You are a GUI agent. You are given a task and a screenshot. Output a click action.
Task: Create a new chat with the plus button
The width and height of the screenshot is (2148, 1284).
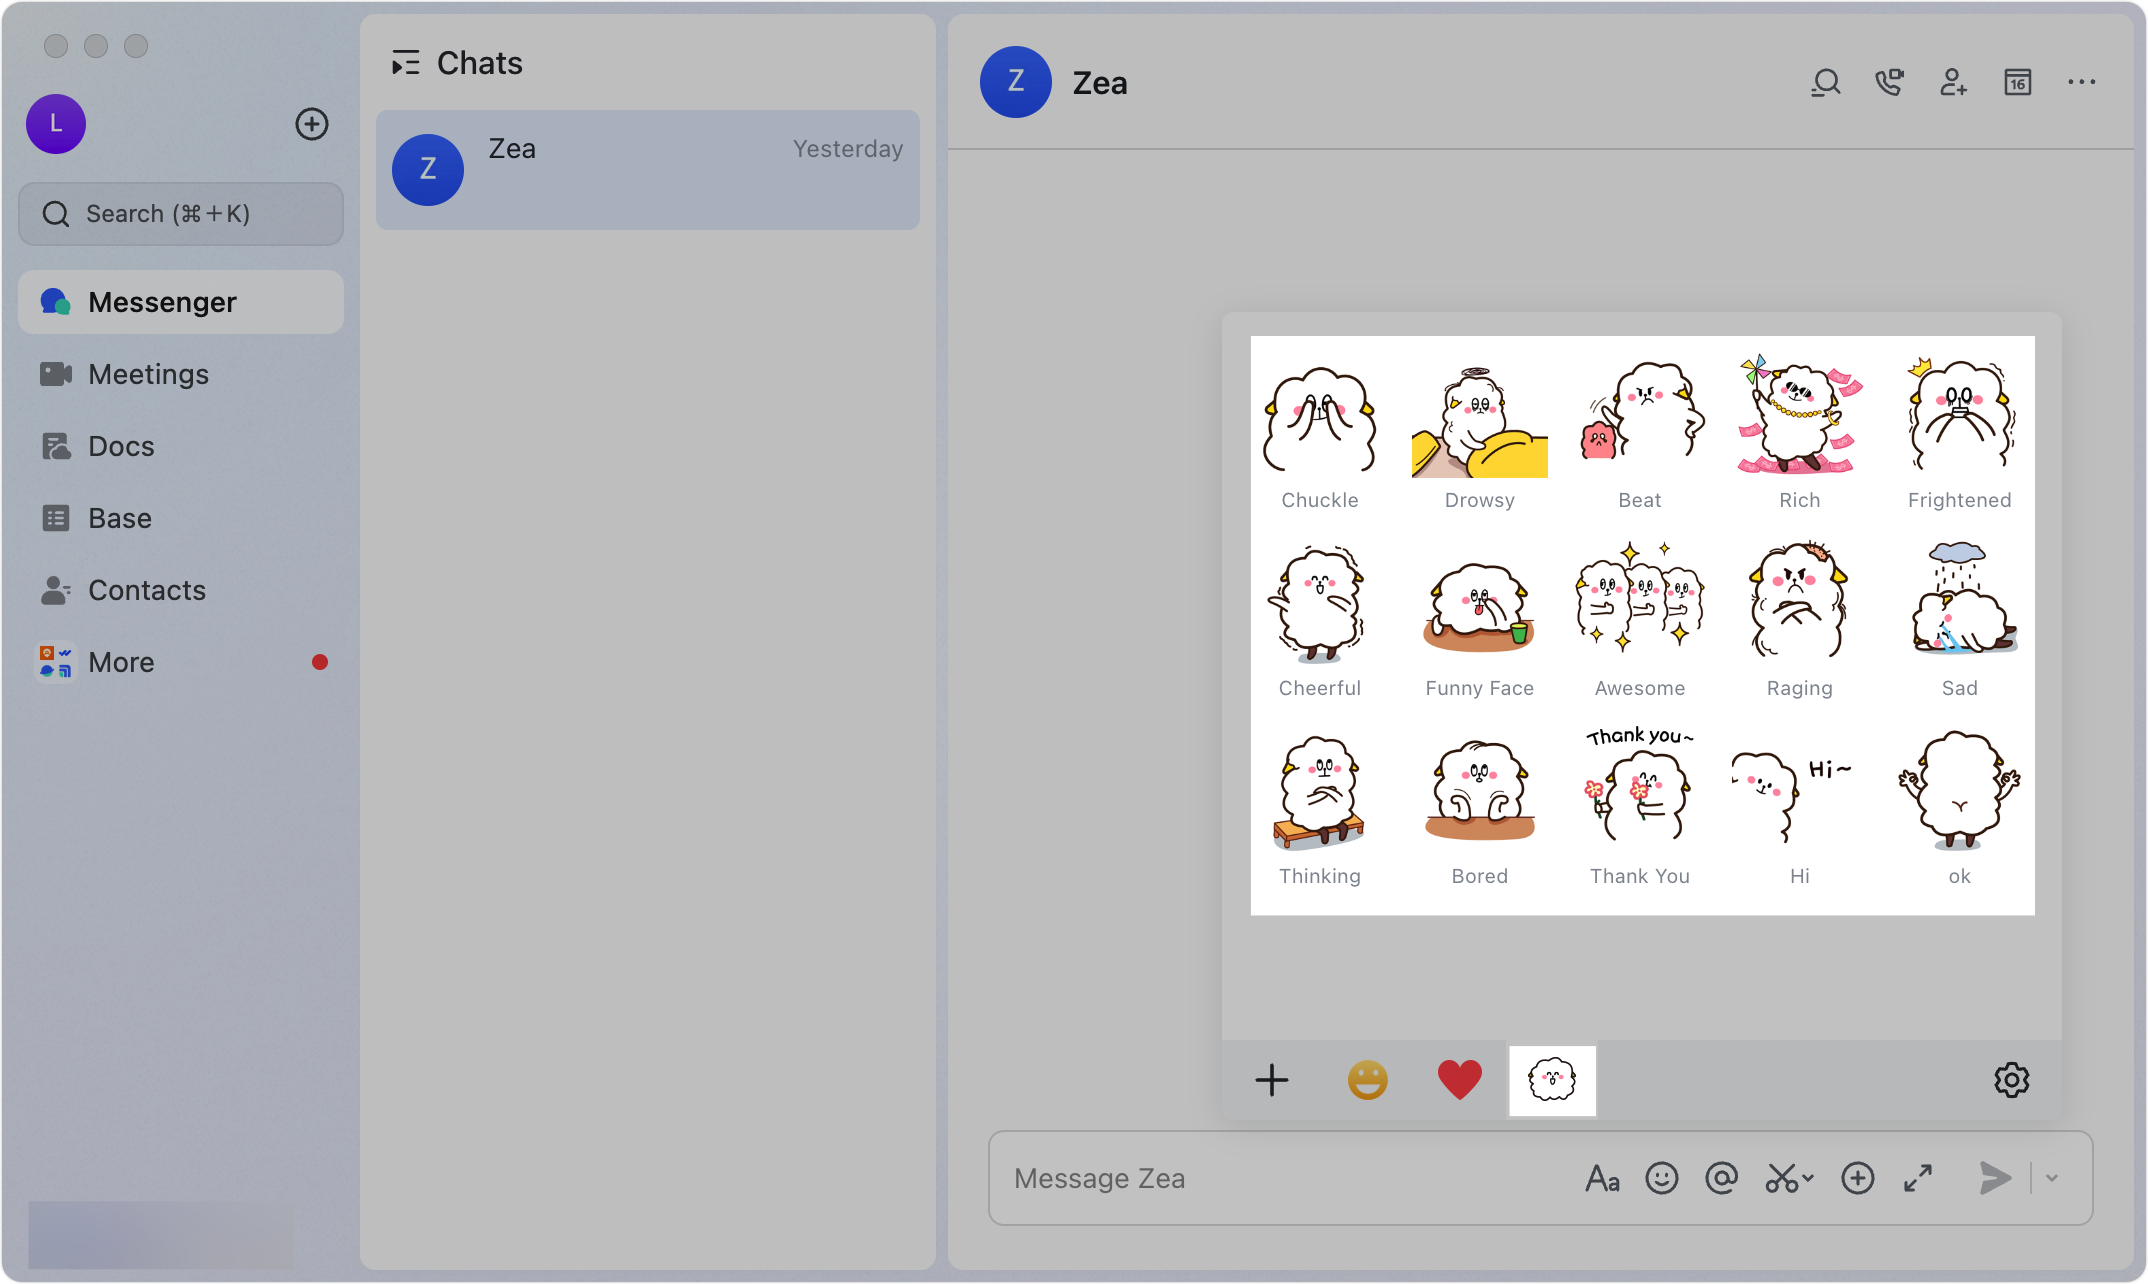(311, 124)
